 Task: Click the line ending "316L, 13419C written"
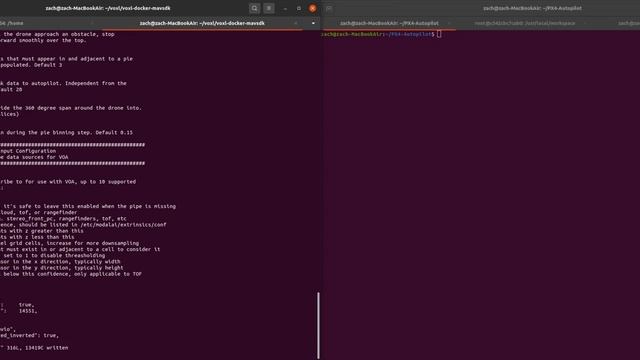[34, 348]
